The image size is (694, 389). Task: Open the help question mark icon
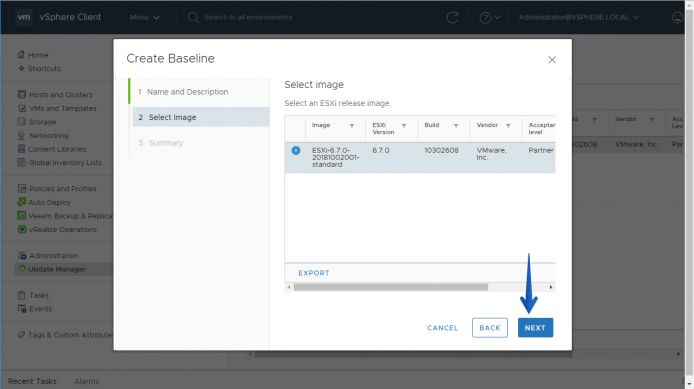point(485,18)
